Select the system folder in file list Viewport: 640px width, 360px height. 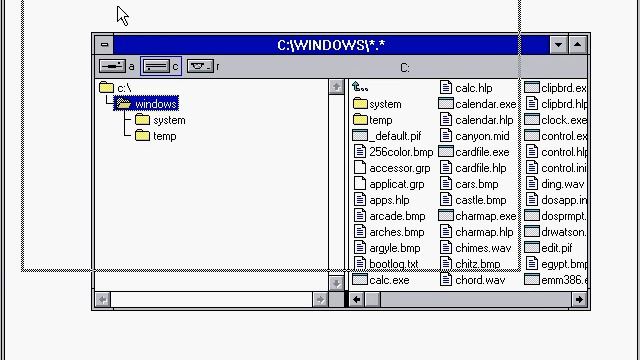(x=377, y=104)
